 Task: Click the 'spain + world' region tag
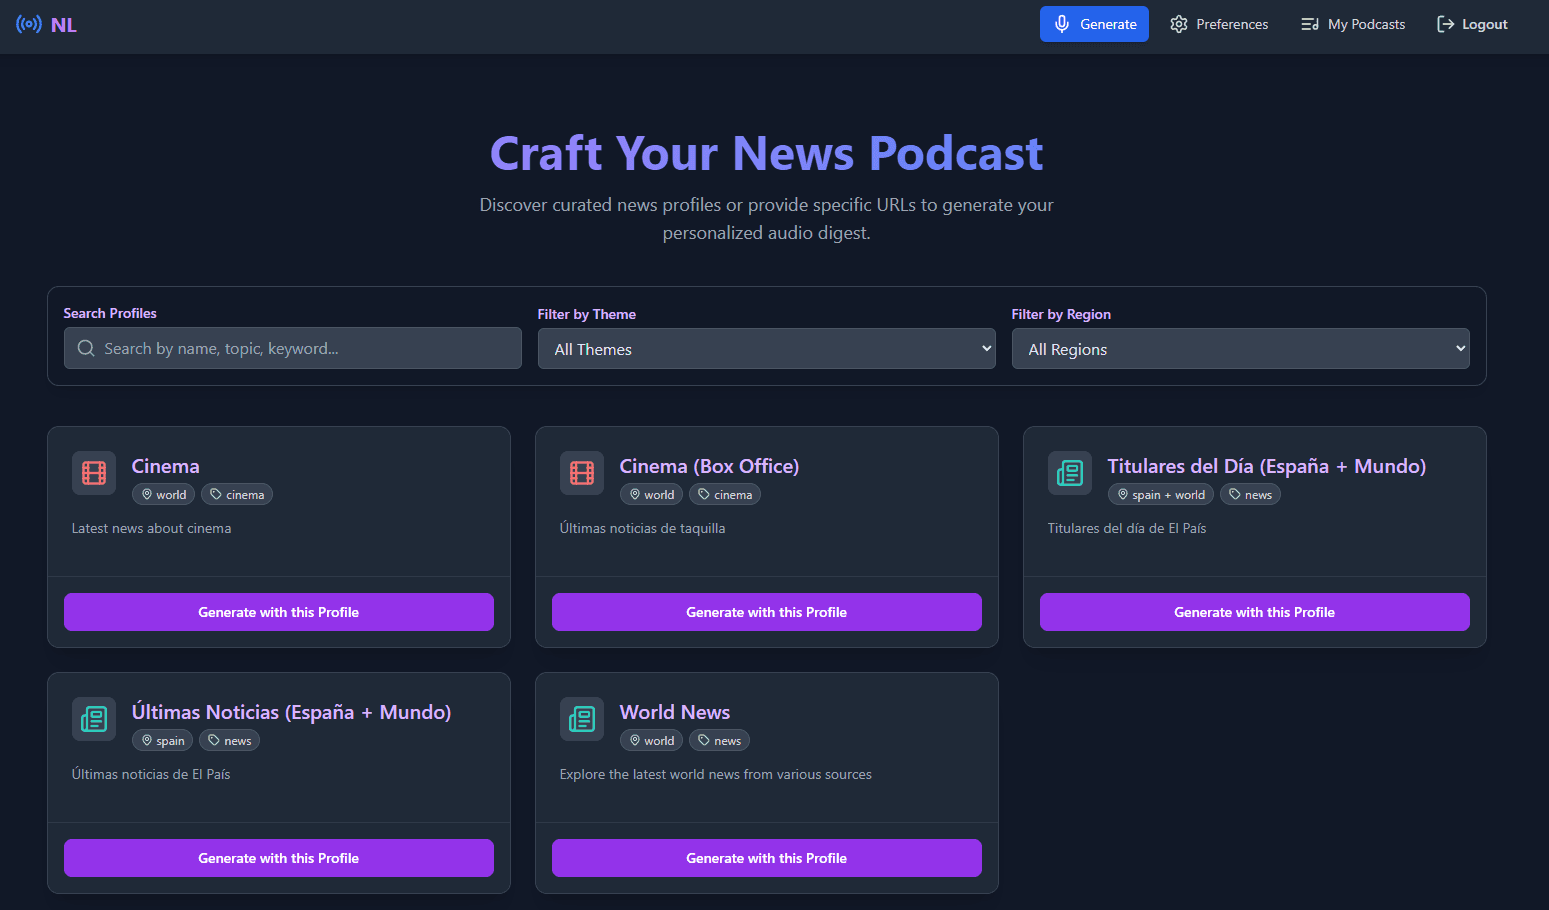click(x=1160, y=495)
